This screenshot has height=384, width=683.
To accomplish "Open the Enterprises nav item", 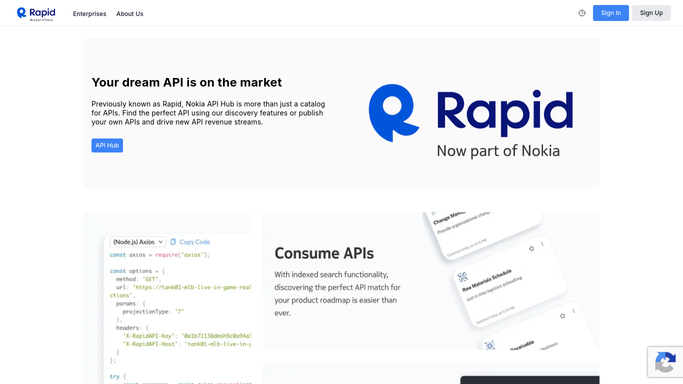I will pos(89,13).
